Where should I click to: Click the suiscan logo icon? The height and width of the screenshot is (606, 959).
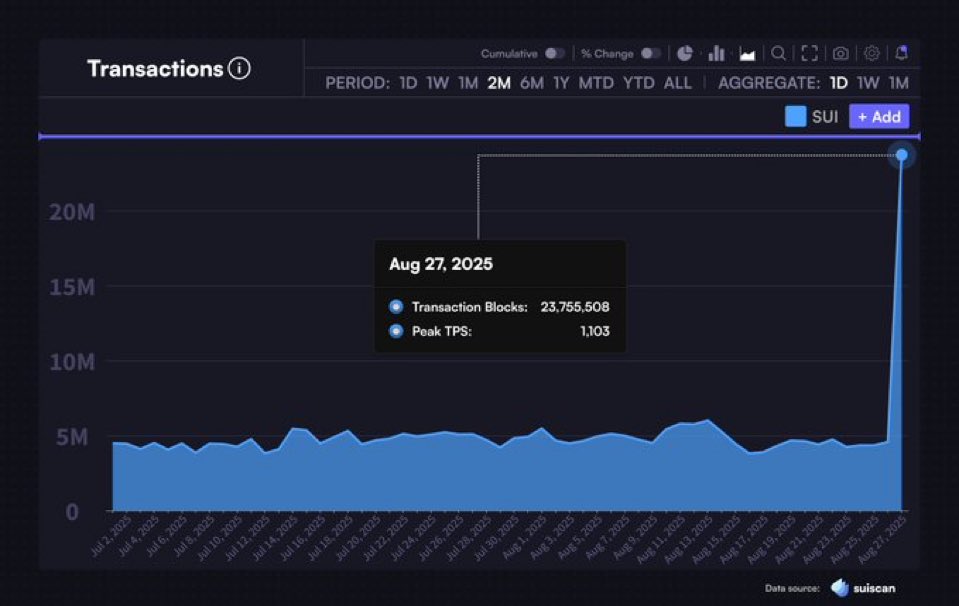tap(840, 588)
